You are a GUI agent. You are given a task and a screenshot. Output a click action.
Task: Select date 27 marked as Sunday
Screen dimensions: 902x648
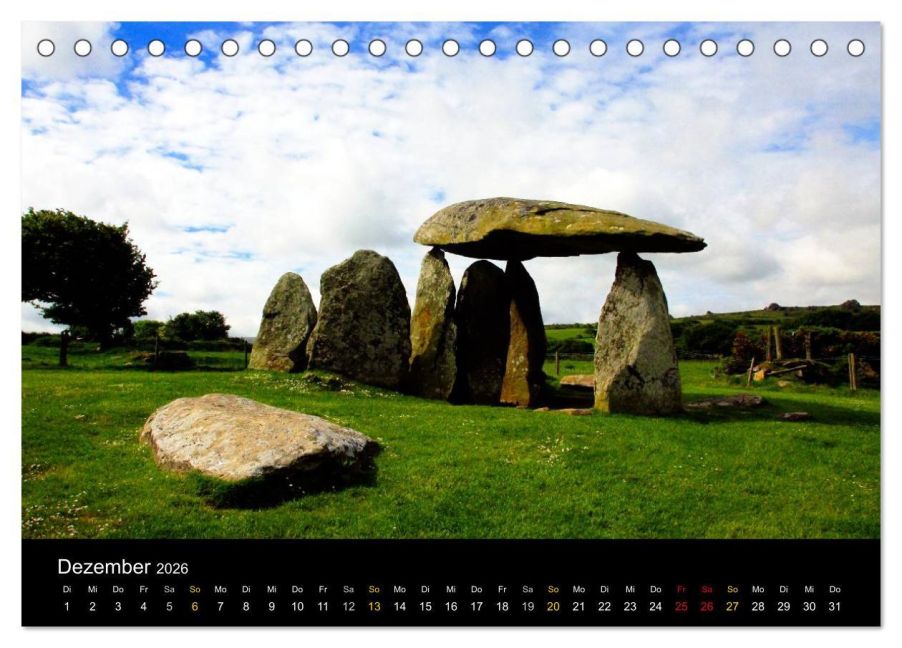tap(732, 606)
